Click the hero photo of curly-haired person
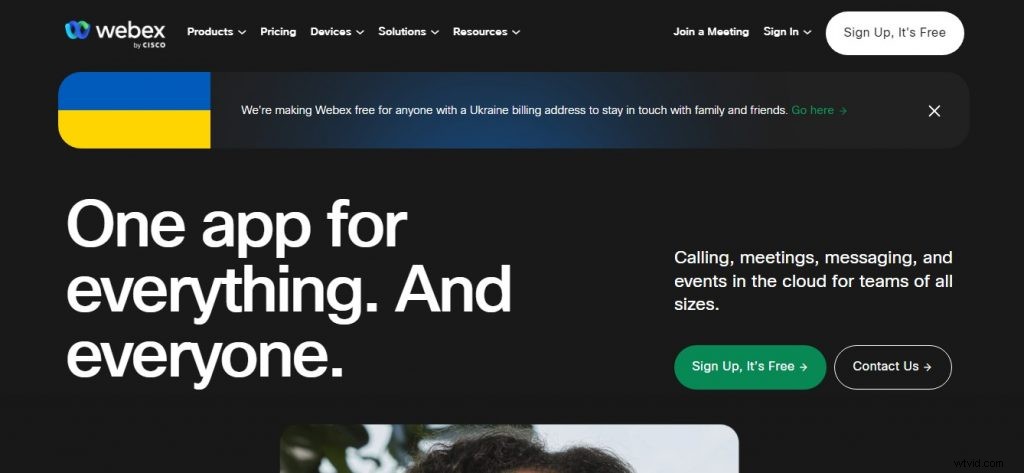 509,449
